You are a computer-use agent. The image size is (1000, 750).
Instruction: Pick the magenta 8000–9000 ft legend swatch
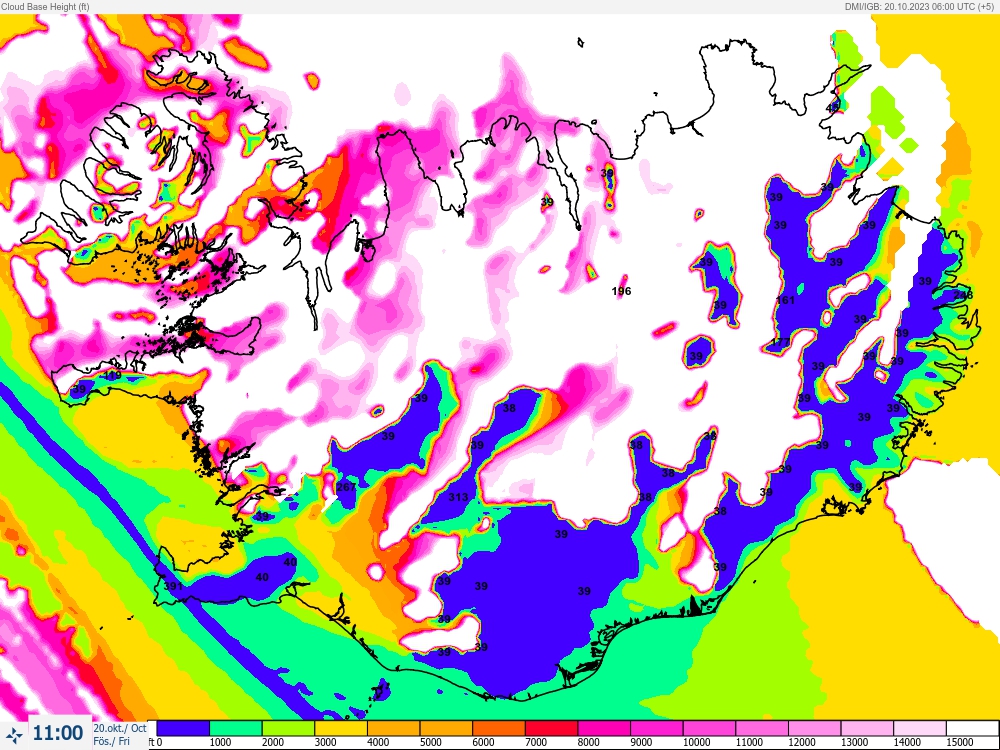[604, 728]
